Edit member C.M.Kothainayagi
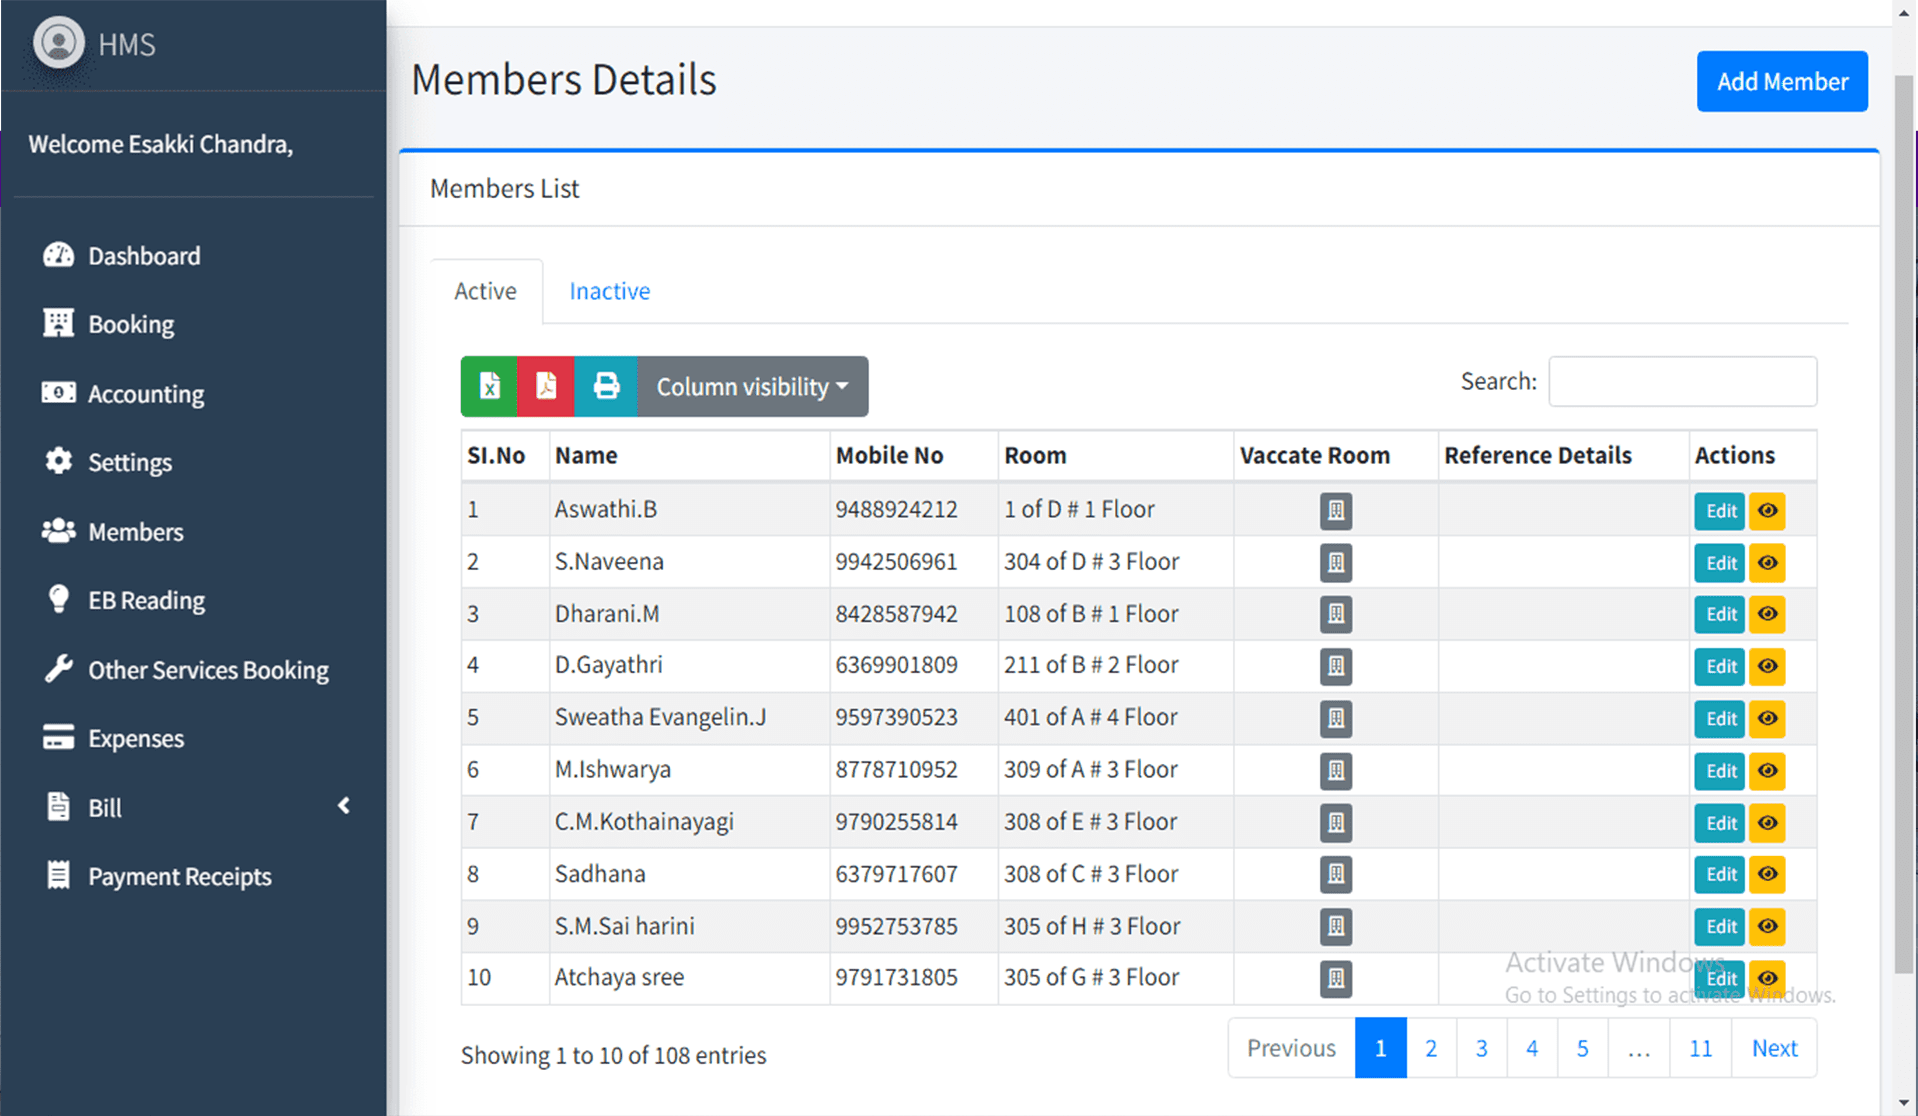This screenshot has height=1116, width=1918. 1720,822
